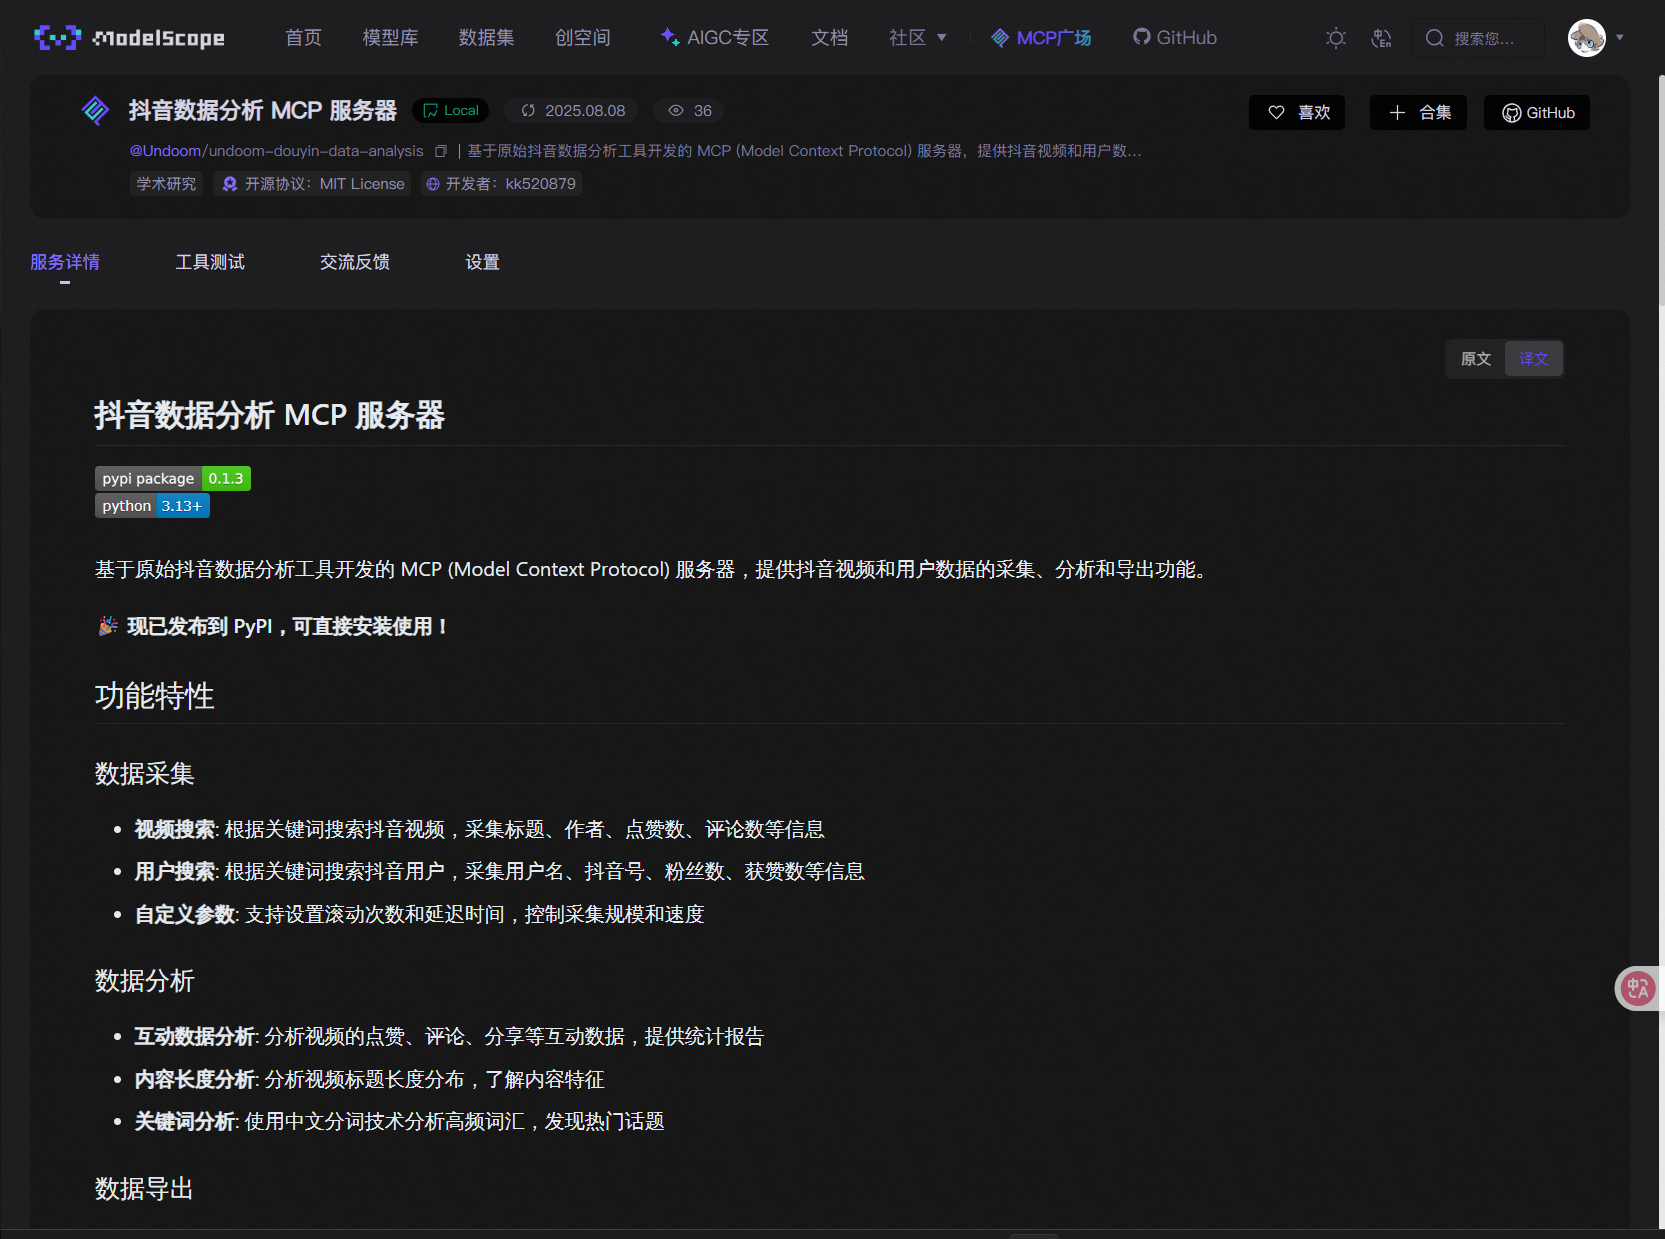Show the original text with 原文
The height and width of the screenshot is (1239, 1665).
coord(1476,359)
